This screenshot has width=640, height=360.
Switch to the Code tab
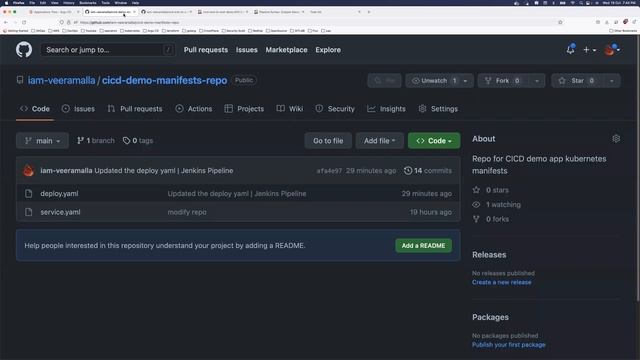pos(35,109)
